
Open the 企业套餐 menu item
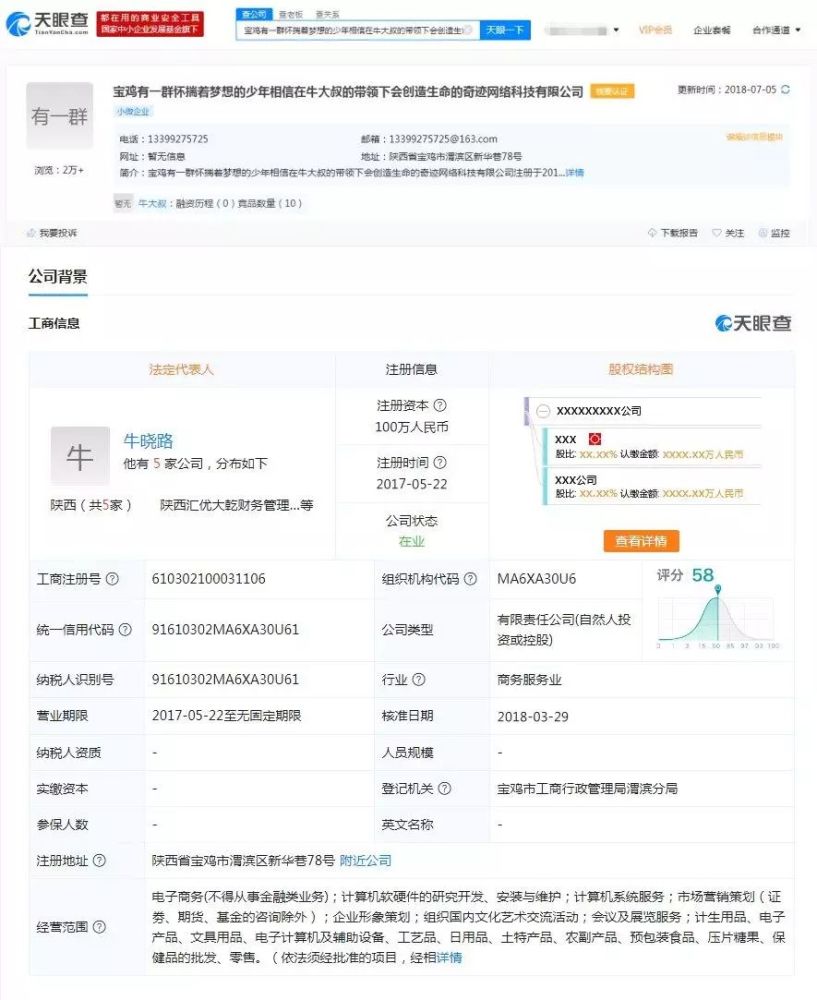pos(712,30)
